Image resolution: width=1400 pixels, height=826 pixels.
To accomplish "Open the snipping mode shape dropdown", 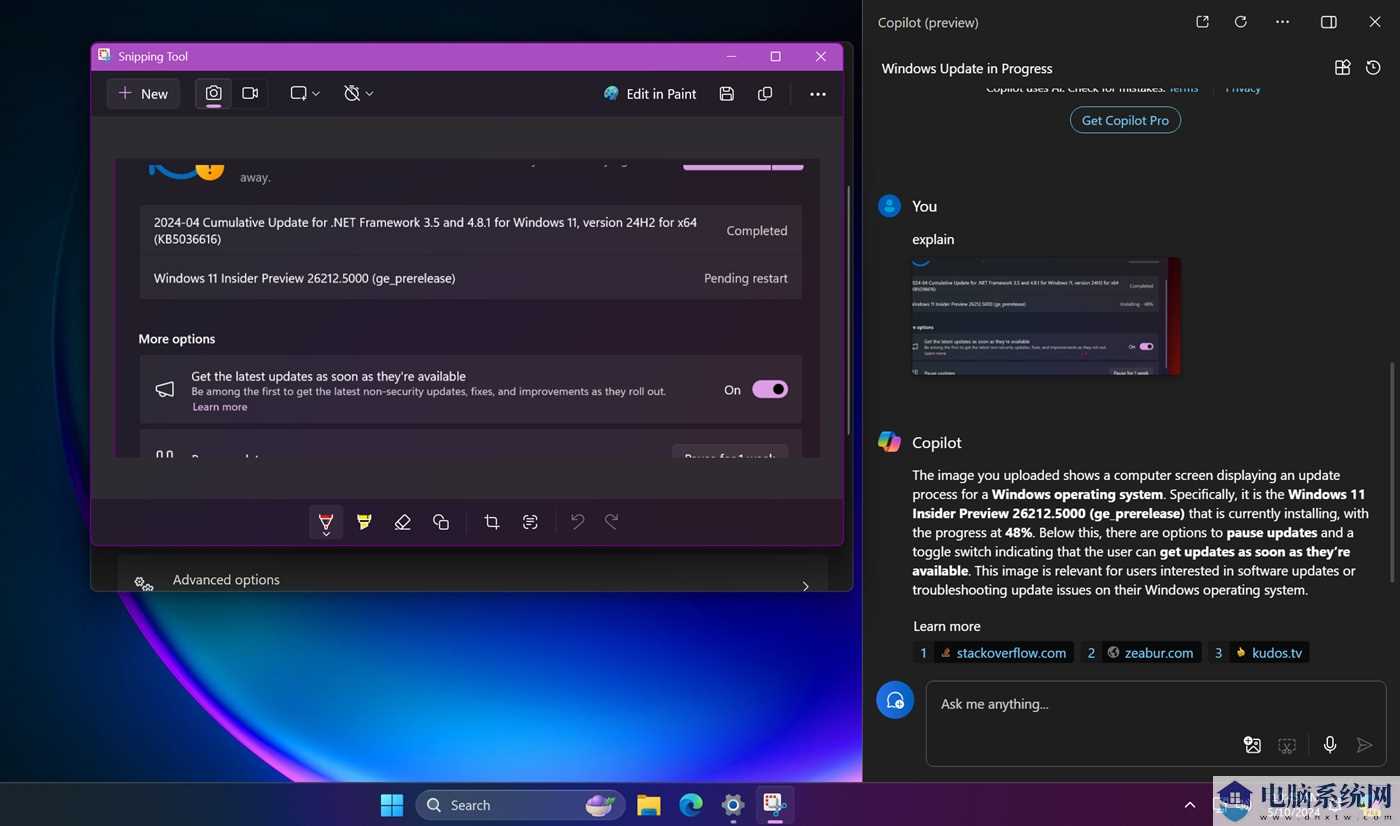I will click(x=305, y=93).
